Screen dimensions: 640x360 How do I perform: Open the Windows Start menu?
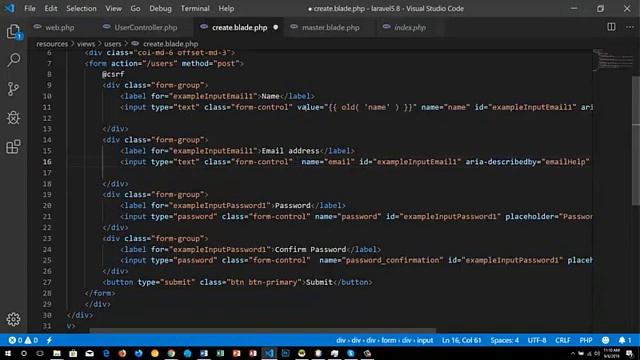tap(8, 353)
